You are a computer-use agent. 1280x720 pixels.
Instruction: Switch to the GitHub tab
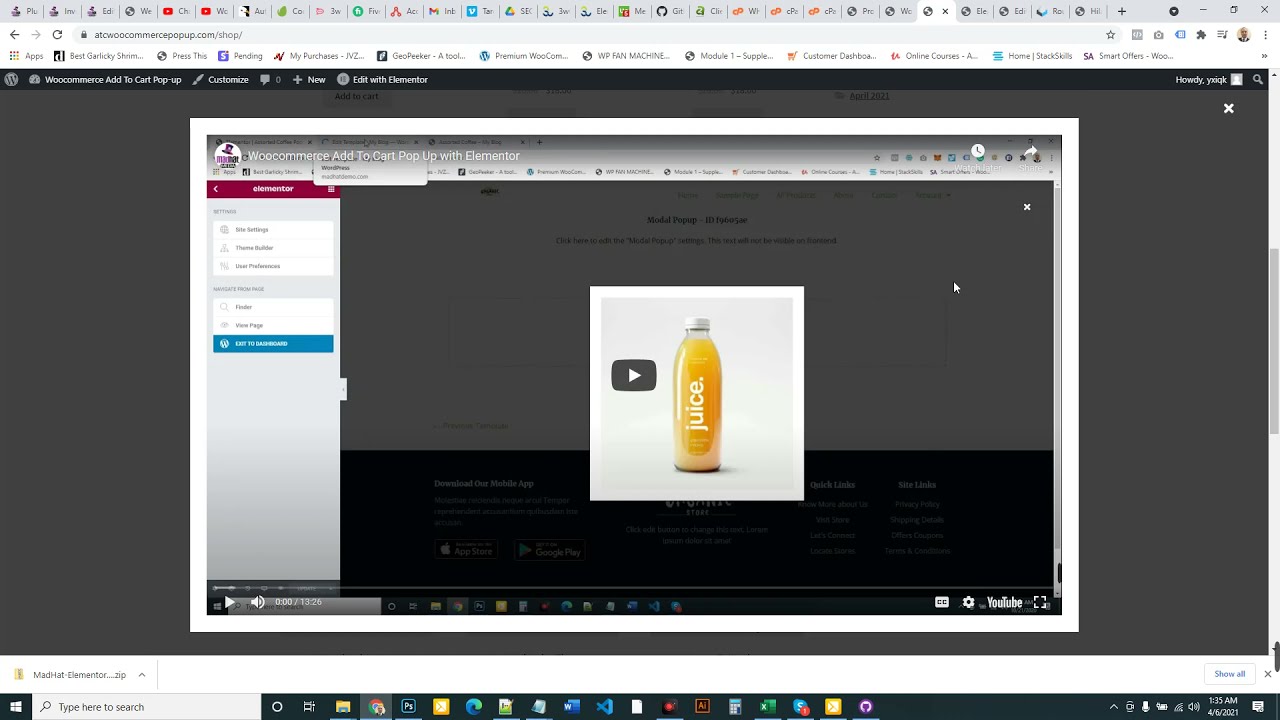click(x=671, y=11)
